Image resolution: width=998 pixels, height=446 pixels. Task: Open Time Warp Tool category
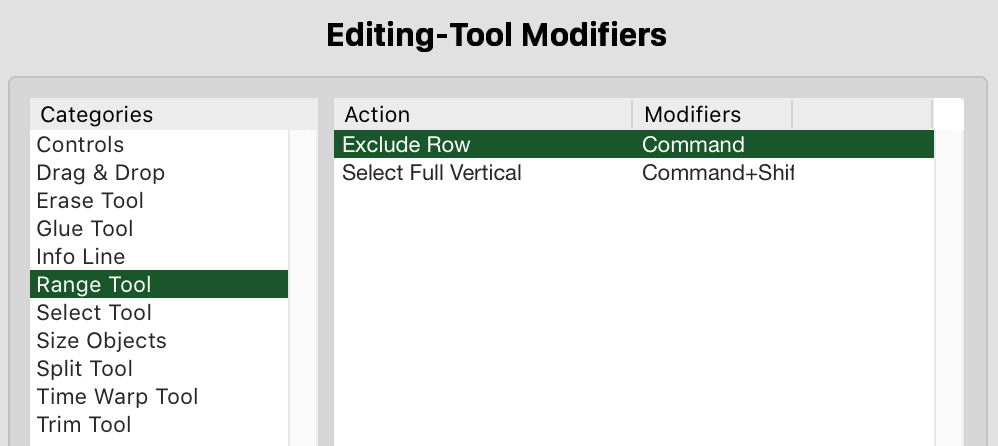[x=117, y=397]
